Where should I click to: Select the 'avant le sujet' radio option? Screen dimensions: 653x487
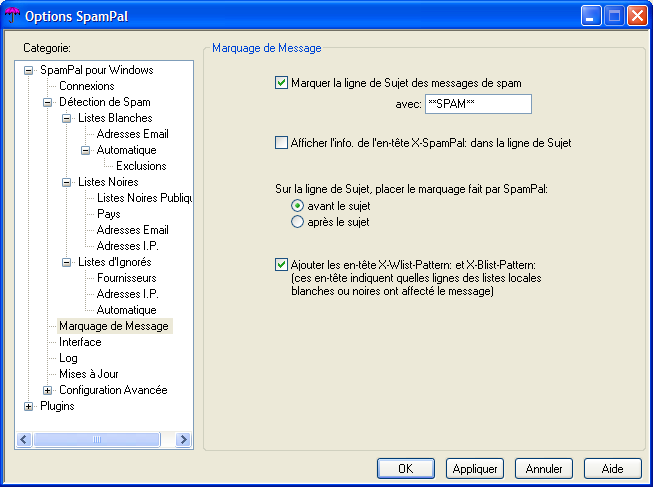click(297, 206)
